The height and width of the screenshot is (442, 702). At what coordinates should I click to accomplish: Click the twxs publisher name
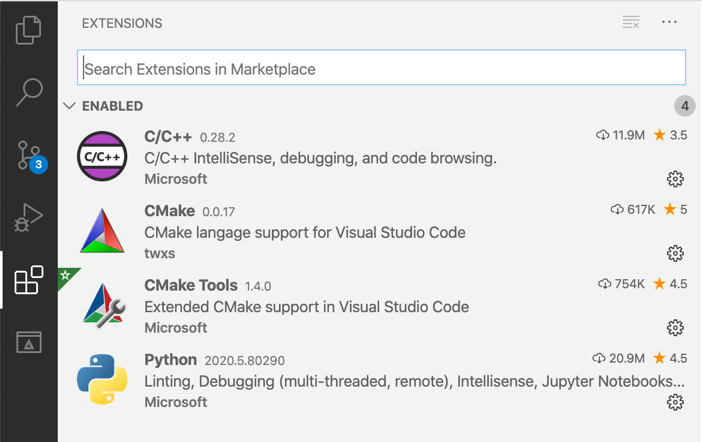pos(159,253)
